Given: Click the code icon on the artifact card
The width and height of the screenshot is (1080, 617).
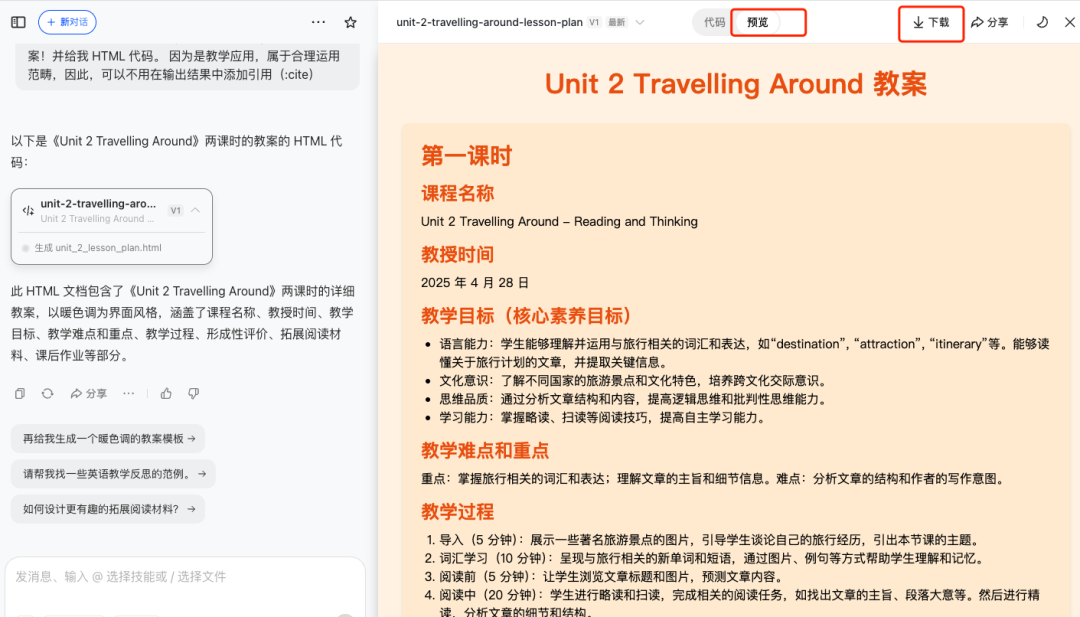Looking at the screenshot, I should point(27,210).
